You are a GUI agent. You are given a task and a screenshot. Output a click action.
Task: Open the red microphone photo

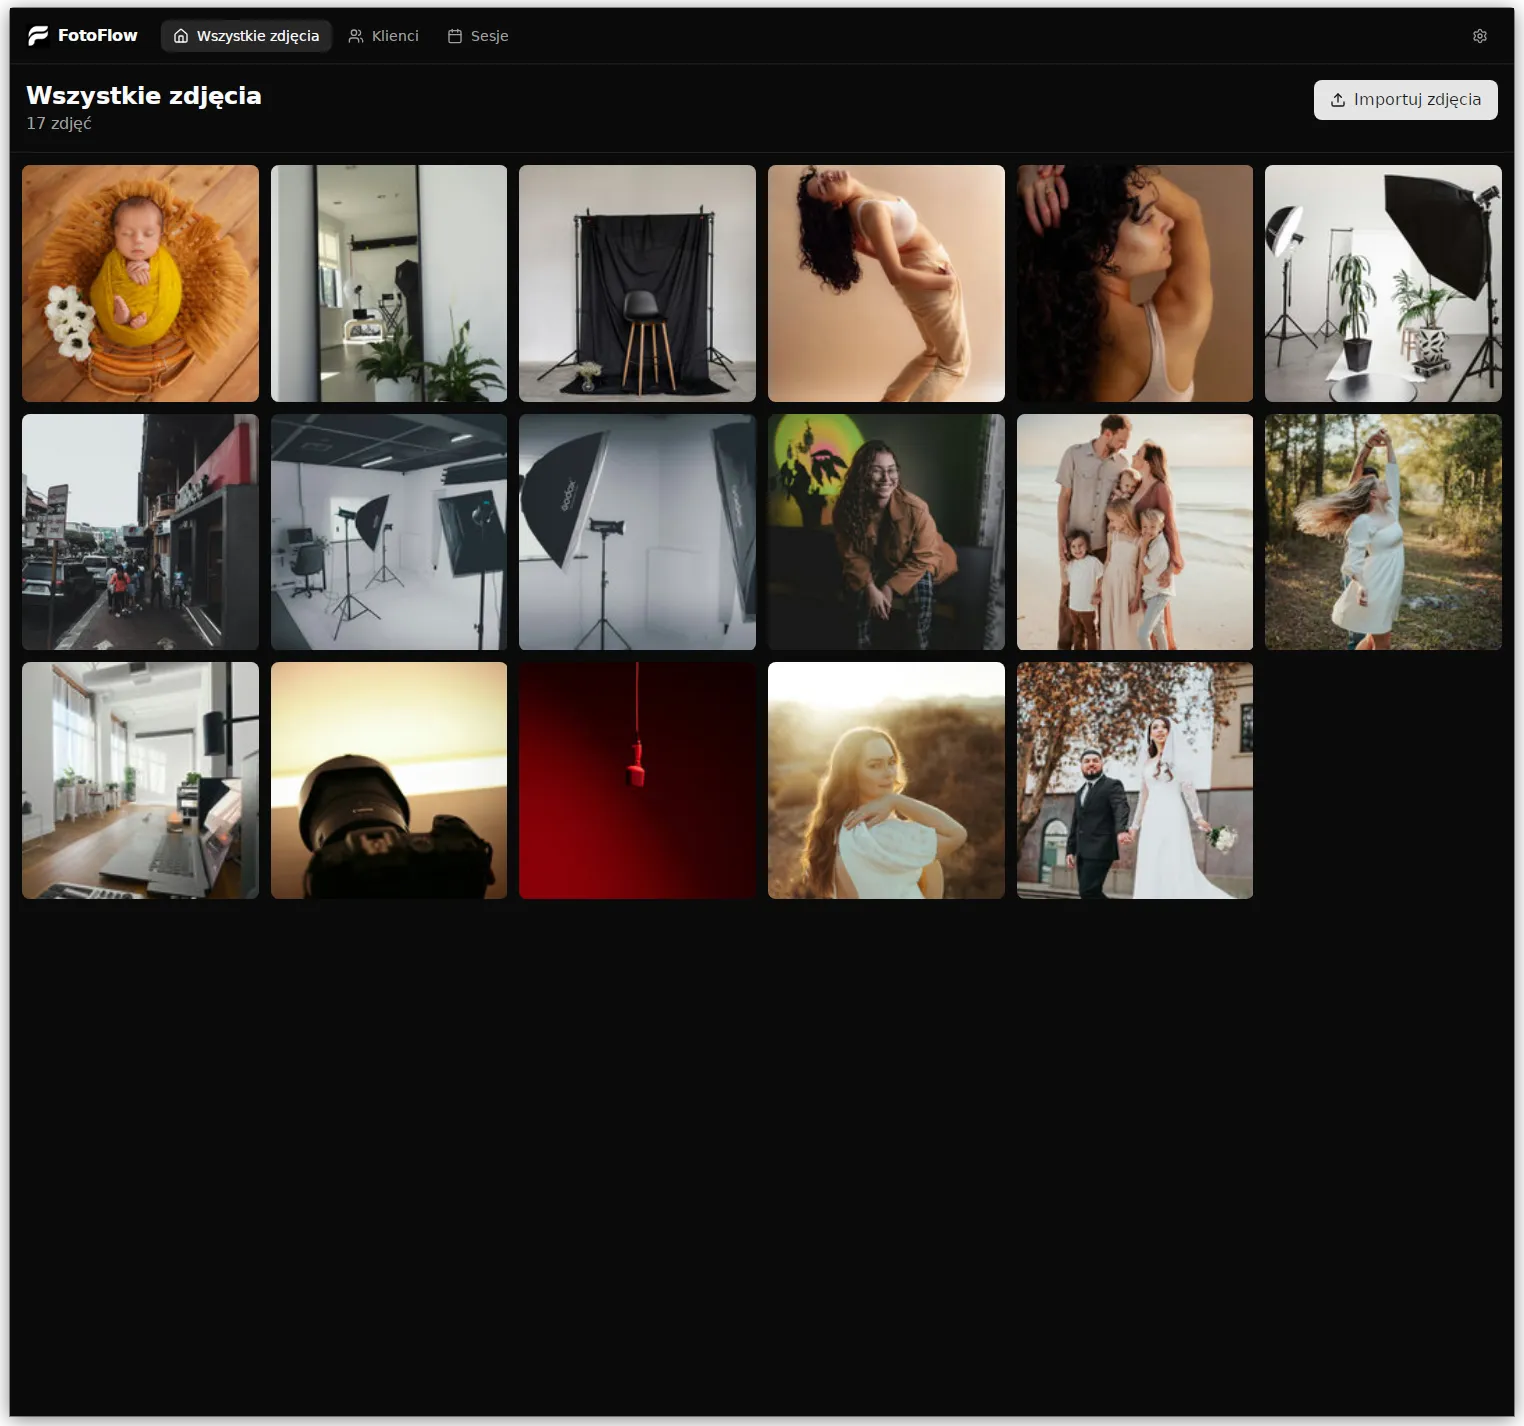pos(637,780)
